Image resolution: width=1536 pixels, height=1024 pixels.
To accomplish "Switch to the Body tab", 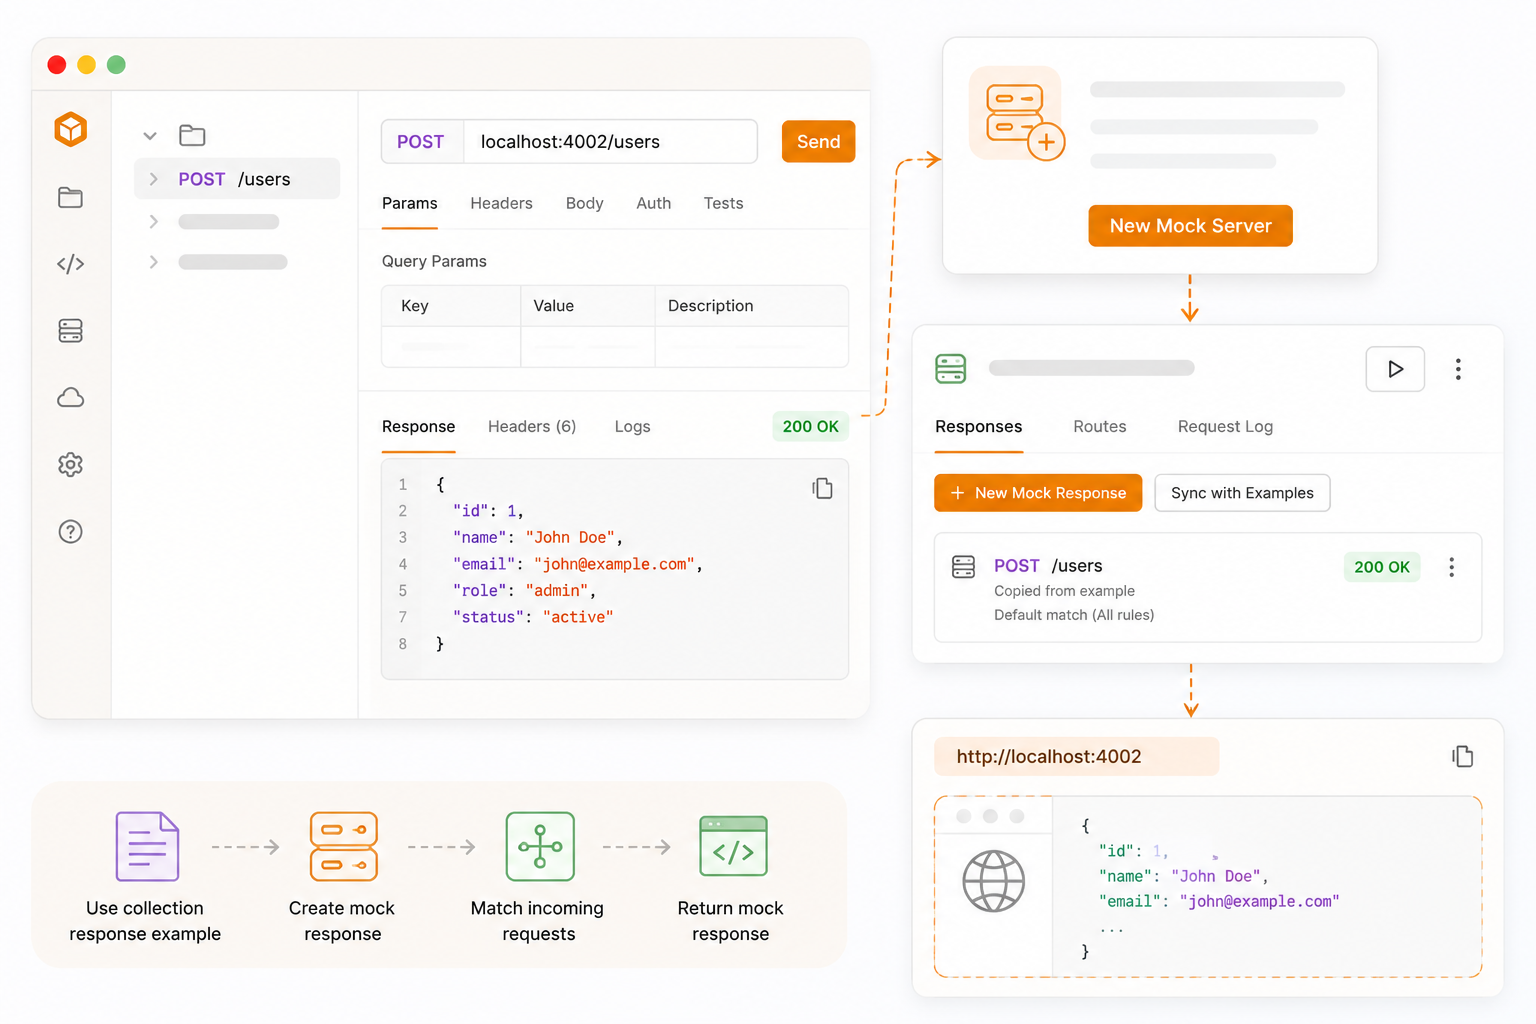I will (584, 203).
